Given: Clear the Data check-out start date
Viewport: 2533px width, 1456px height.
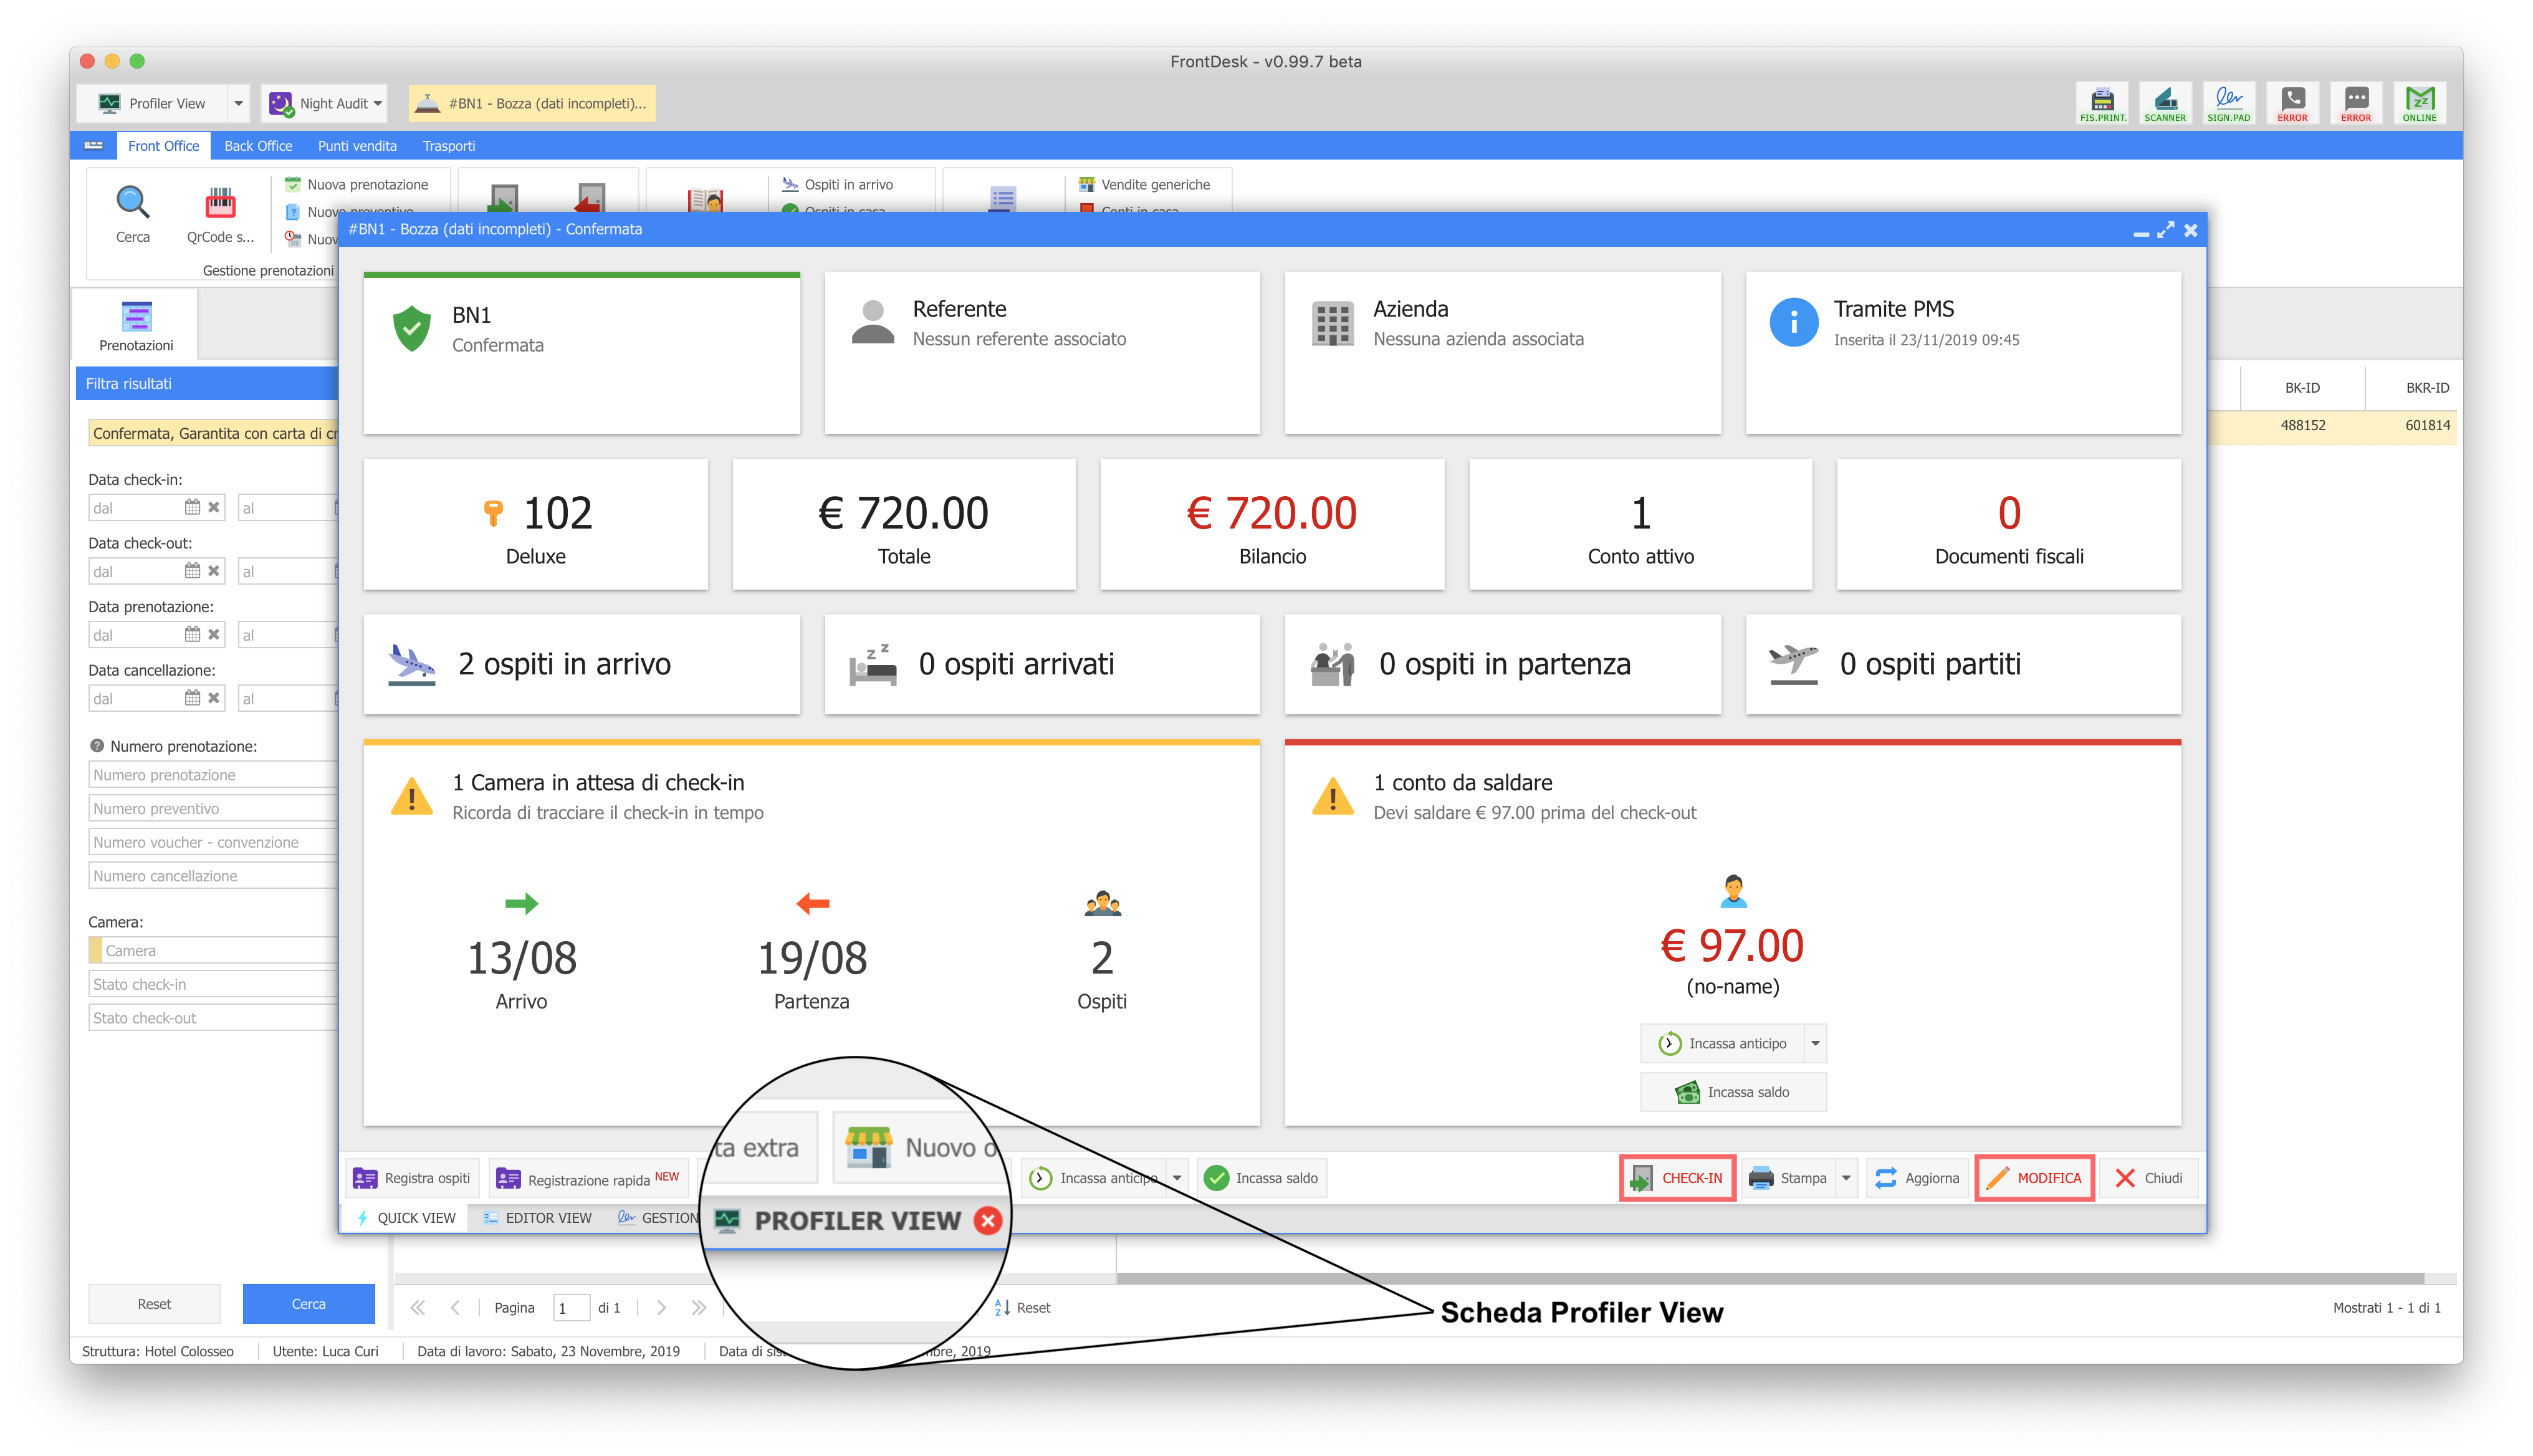Looking at the screenshot, I should (213, 571).
